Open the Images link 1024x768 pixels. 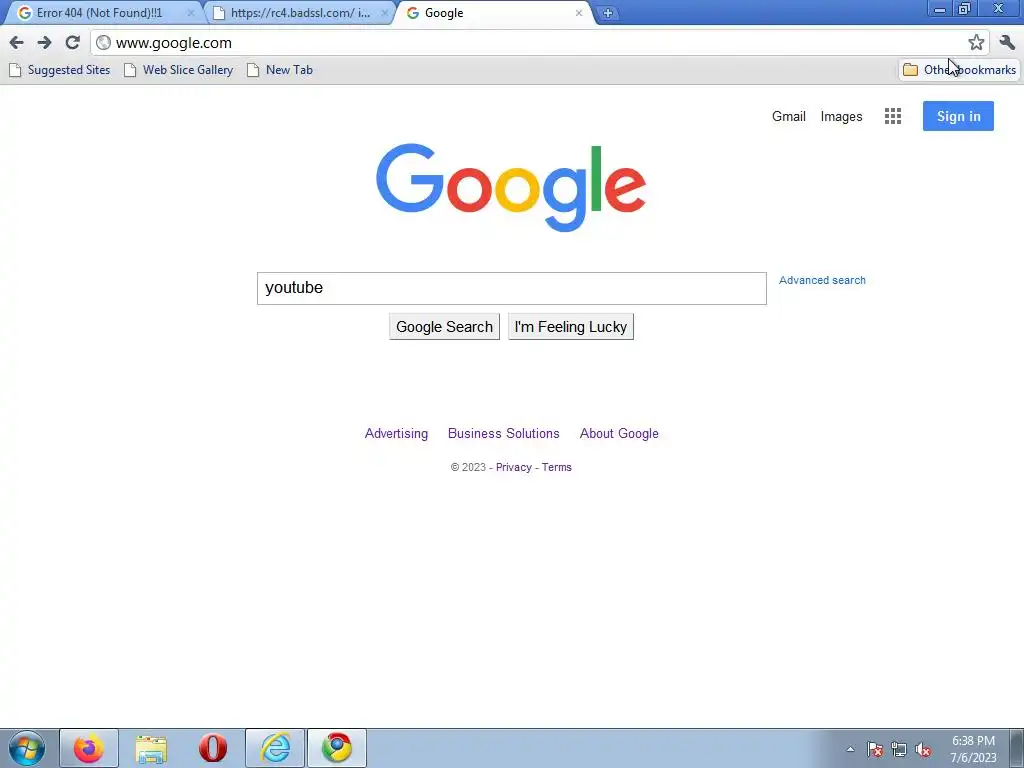click(x=841, y=117)
